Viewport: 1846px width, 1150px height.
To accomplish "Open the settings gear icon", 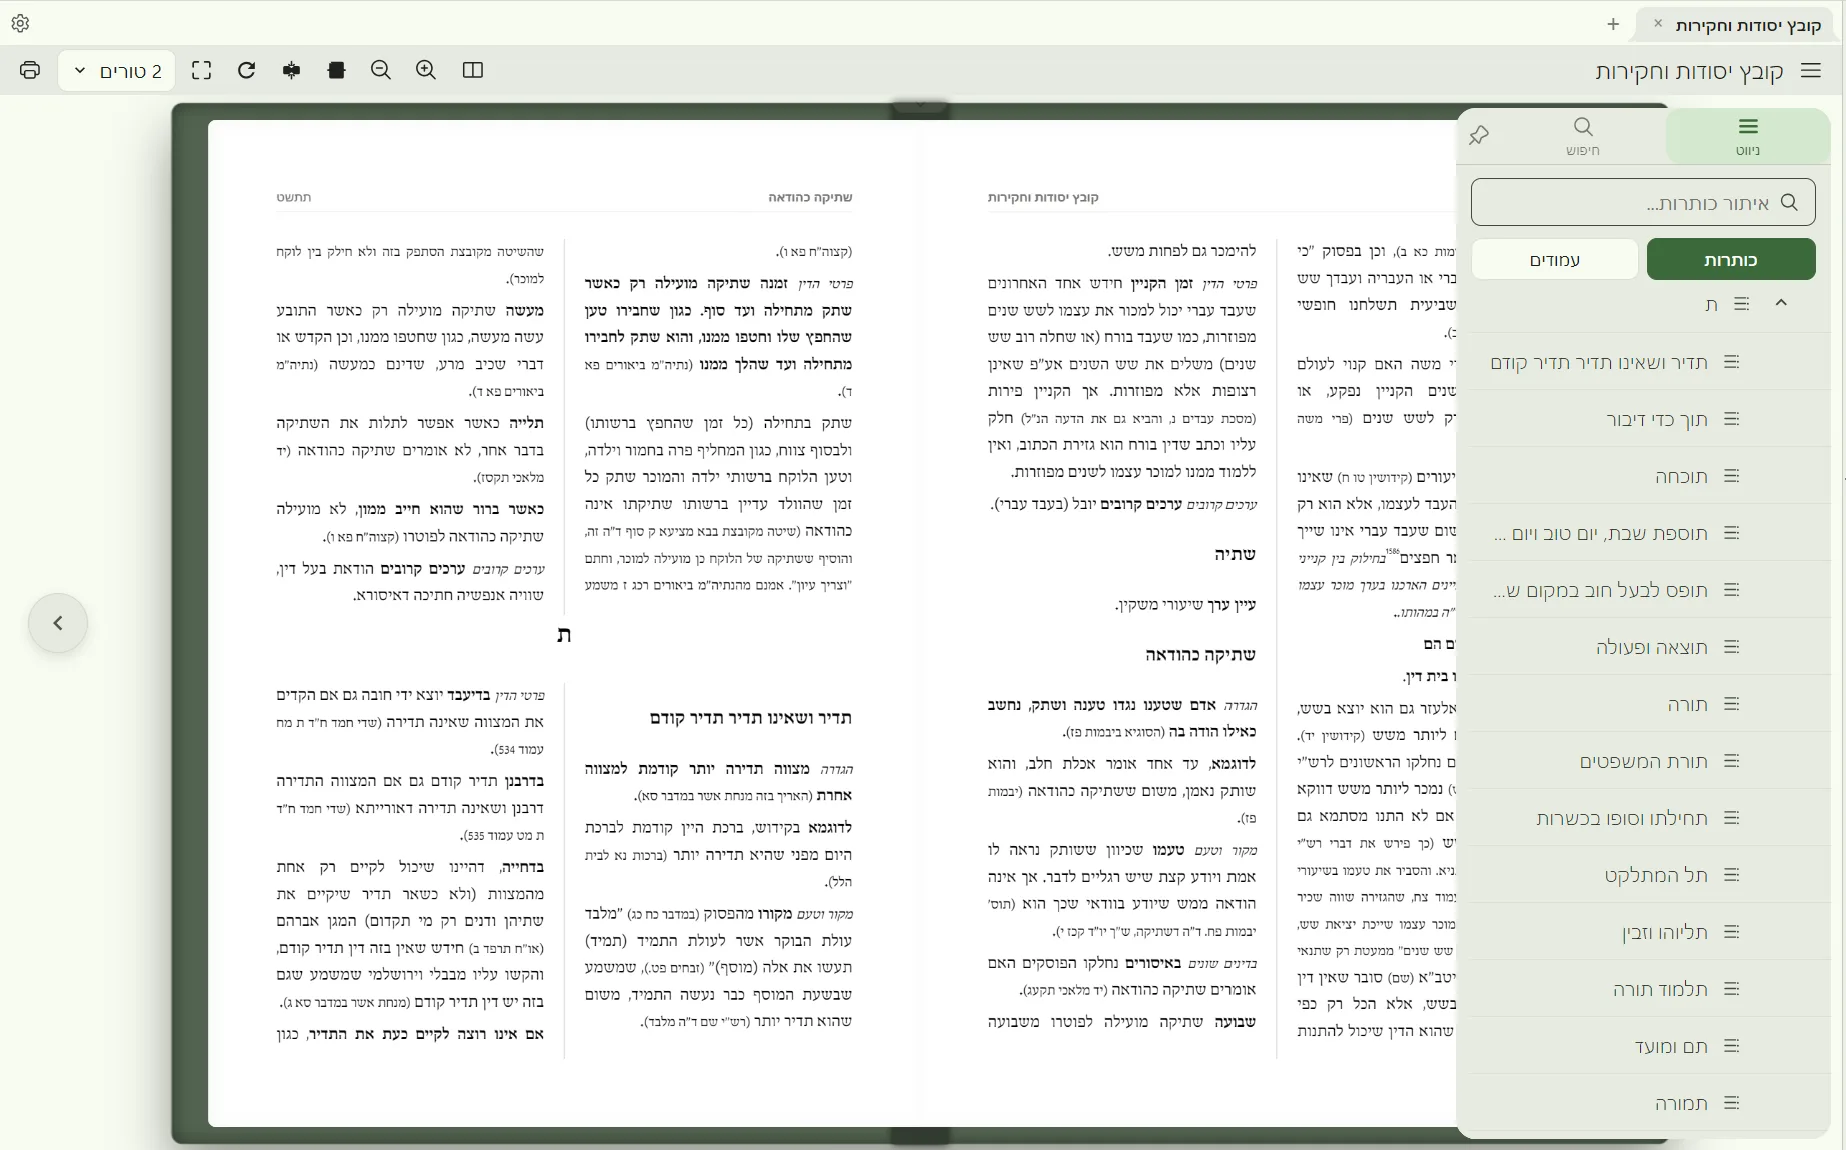I will click(x=20, y=23).
